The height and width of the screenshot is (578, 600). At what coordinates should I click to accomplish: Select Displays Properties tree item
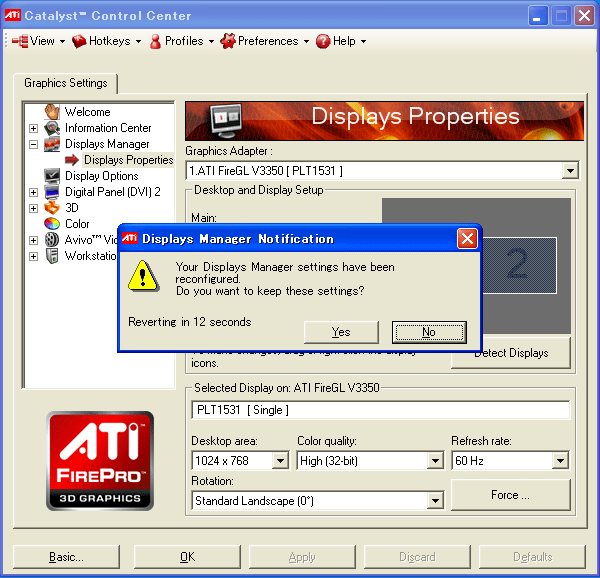pos(129,160)
